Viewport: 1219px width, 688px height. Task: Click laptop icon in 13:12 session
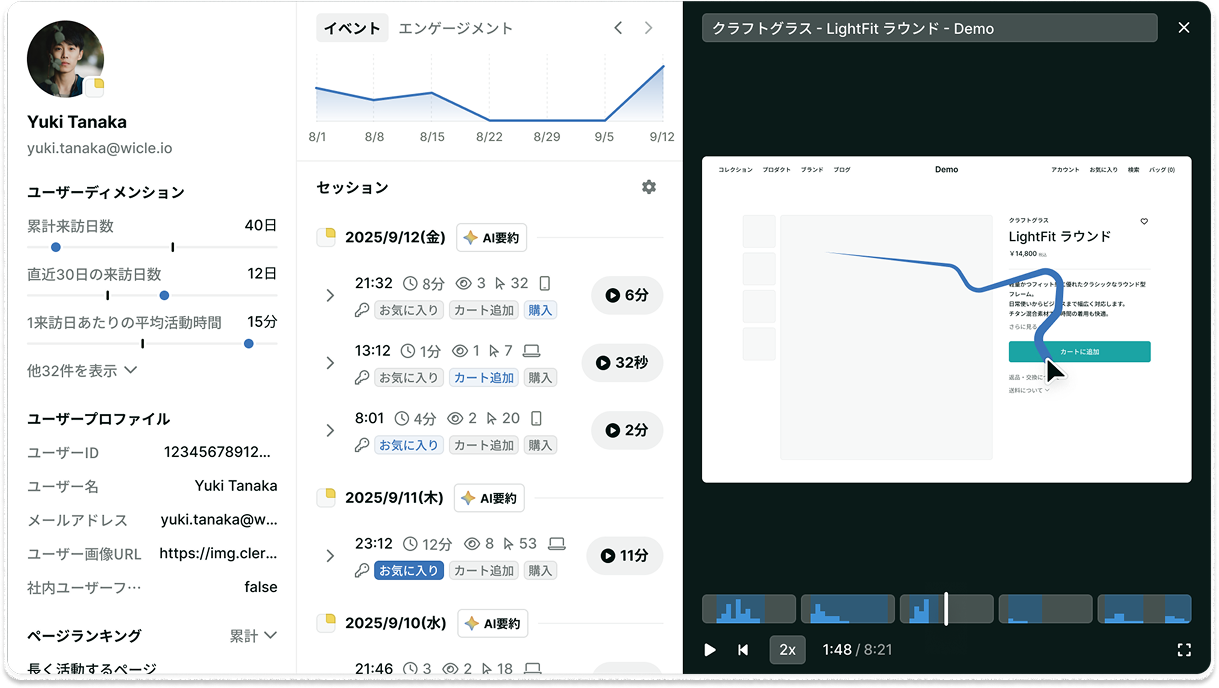(x=532, y=351)
